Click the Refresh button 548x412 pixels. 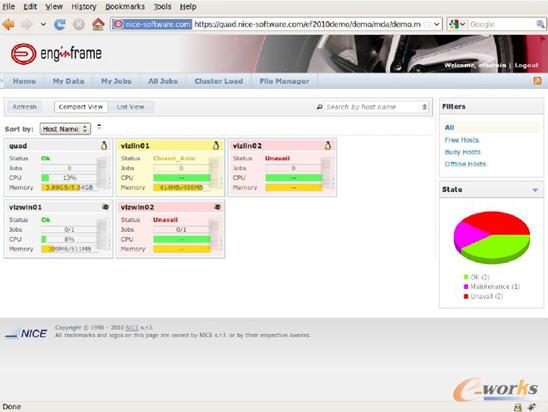pos(24,107)
